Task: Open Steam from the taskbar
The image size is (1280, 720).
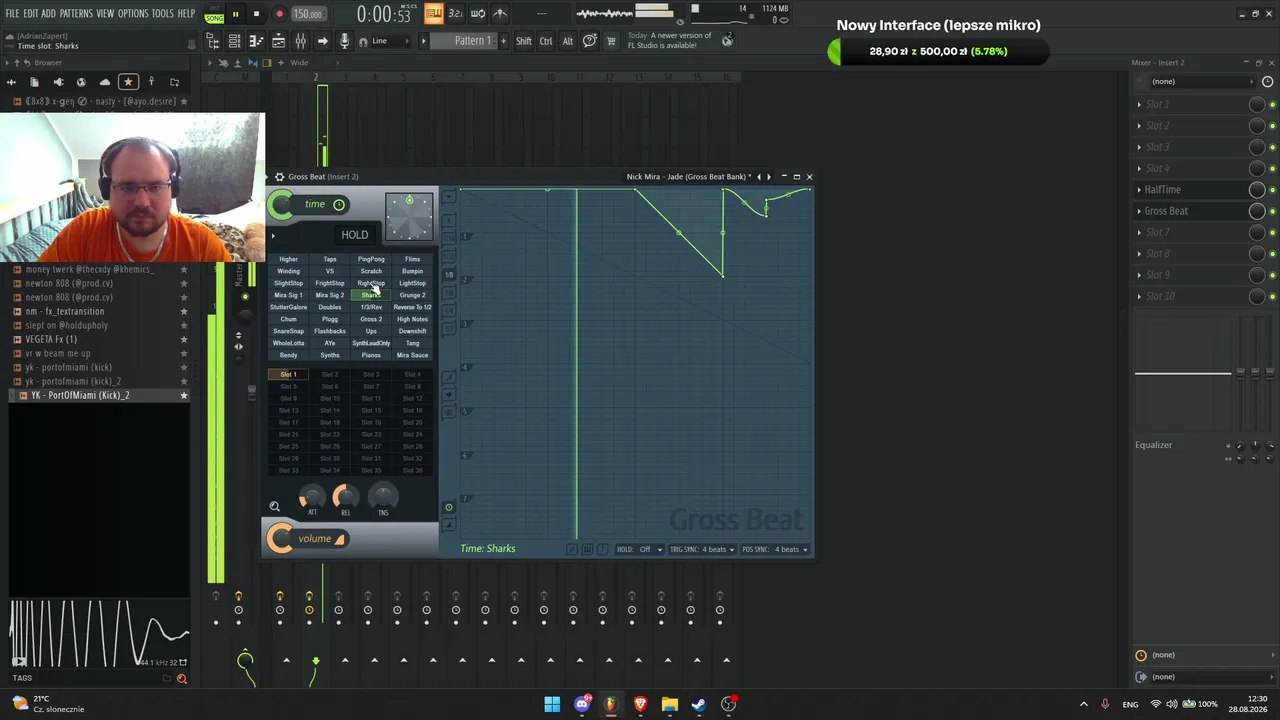Action: tap(698, 704)
